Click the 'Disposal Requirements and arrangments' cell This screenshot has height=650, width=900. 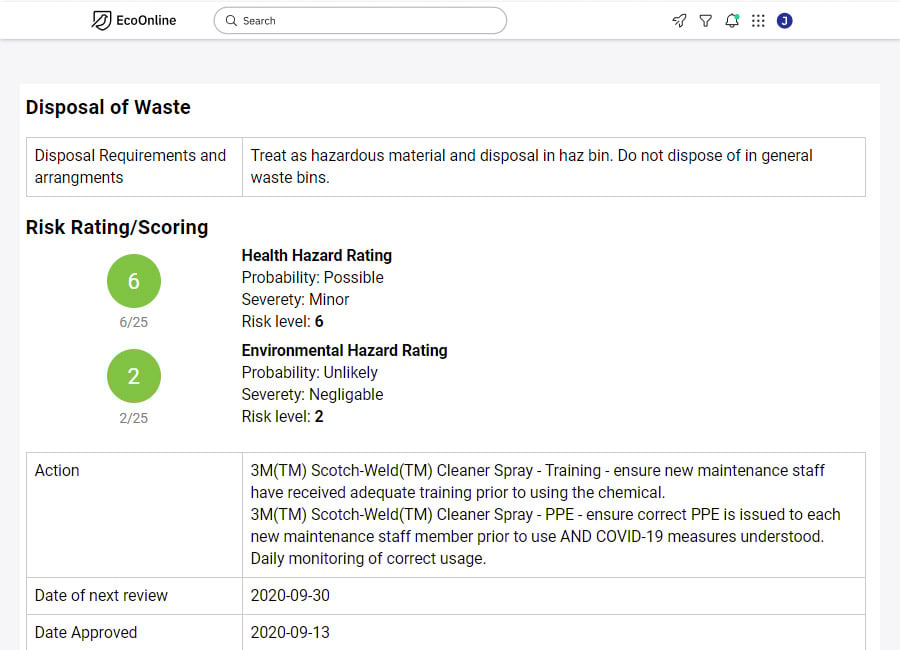point(134,167)
